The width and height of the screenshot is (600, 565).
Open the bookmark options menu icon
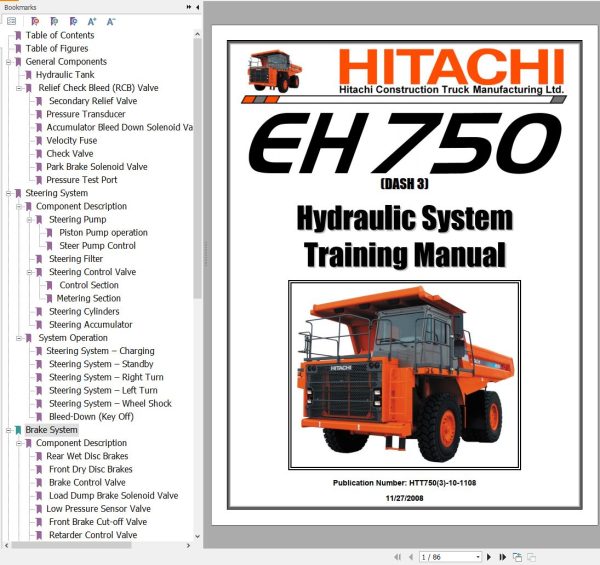11,21
